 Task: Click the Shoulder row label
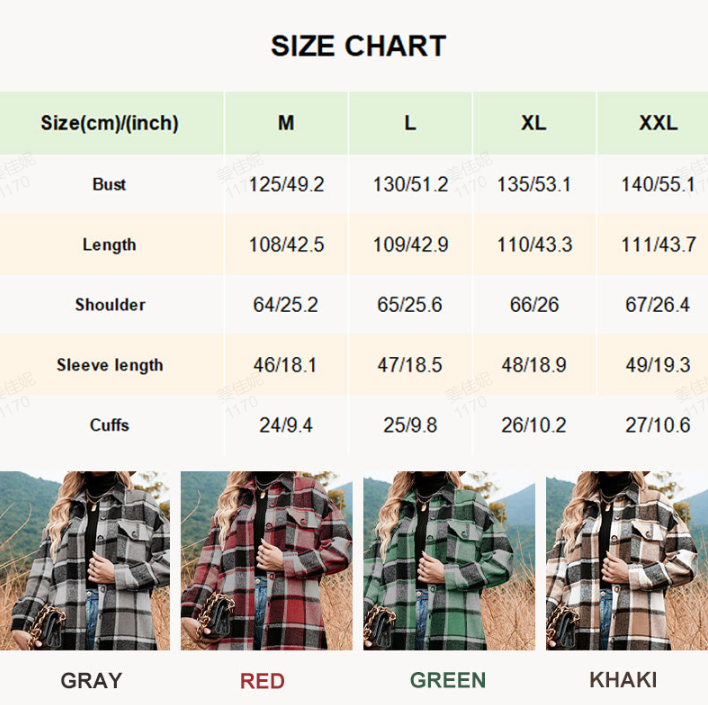110,305
